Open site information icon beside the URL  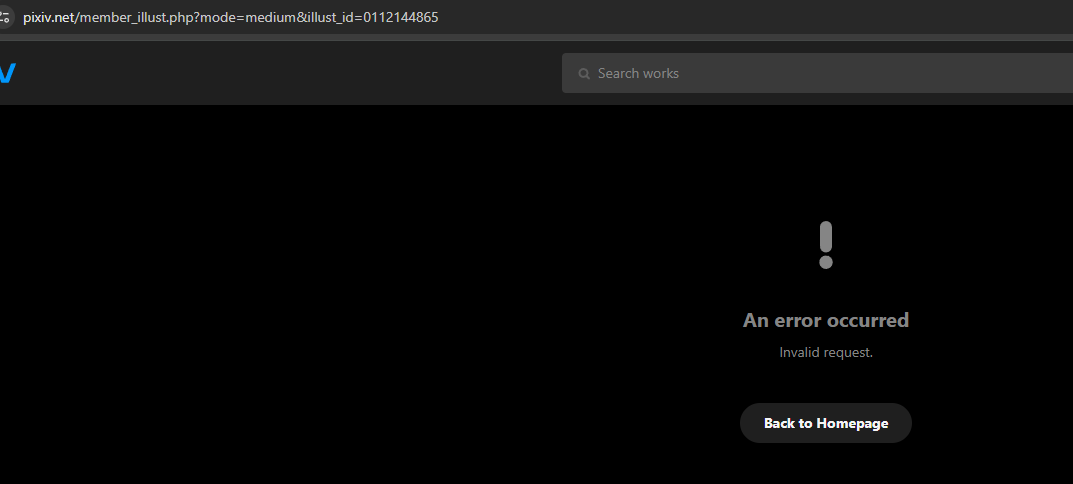click(5, 16)
